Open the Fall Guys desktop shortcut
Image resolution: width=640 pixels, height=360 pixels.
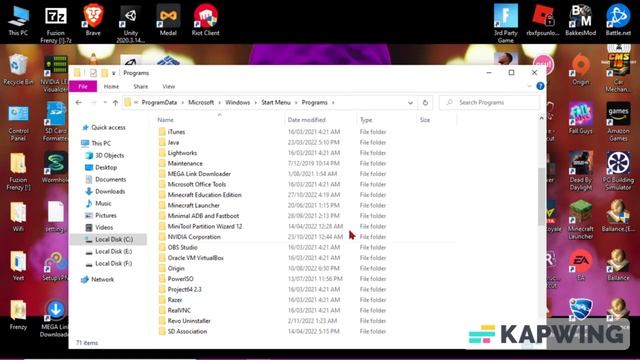[x=580, y=119]
